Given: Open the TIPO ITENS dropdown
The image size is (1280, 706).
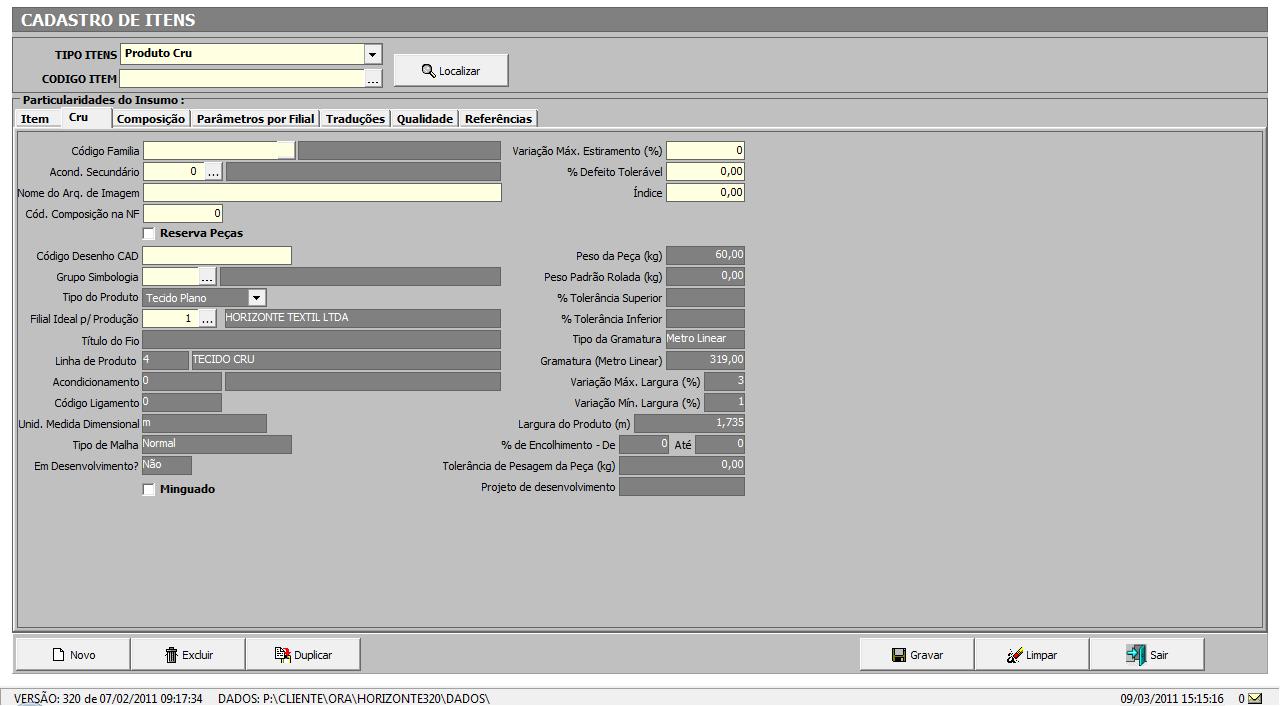Looking at the screenshot, I should (373, 54).
